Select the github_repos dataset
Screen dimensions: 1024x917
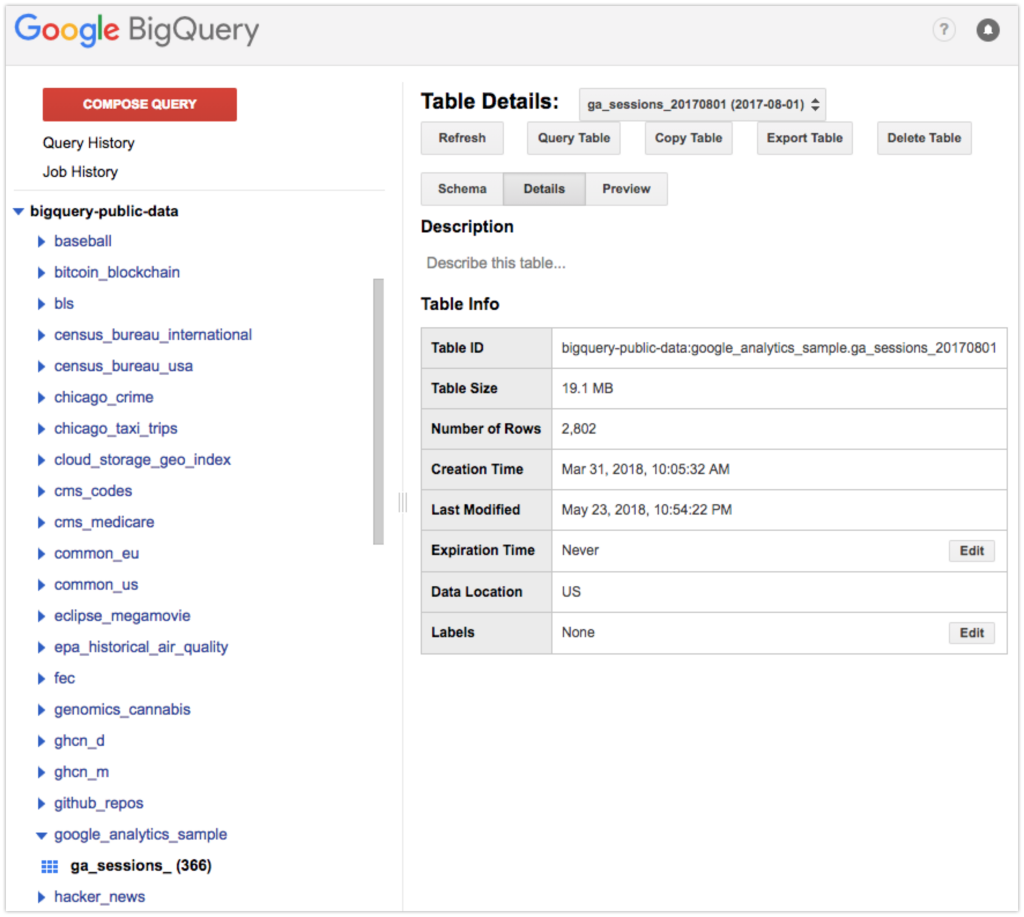point(99,803)
